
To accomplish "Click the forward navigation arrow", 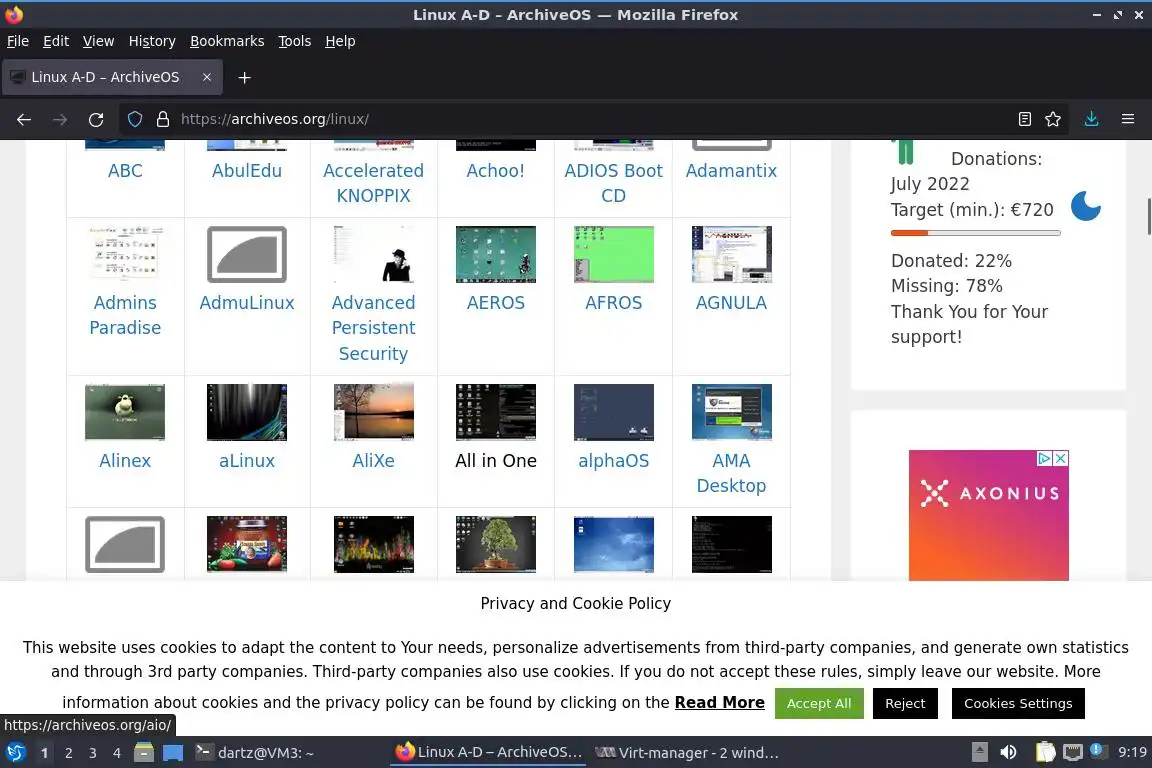I will click(x=60, y=119).
